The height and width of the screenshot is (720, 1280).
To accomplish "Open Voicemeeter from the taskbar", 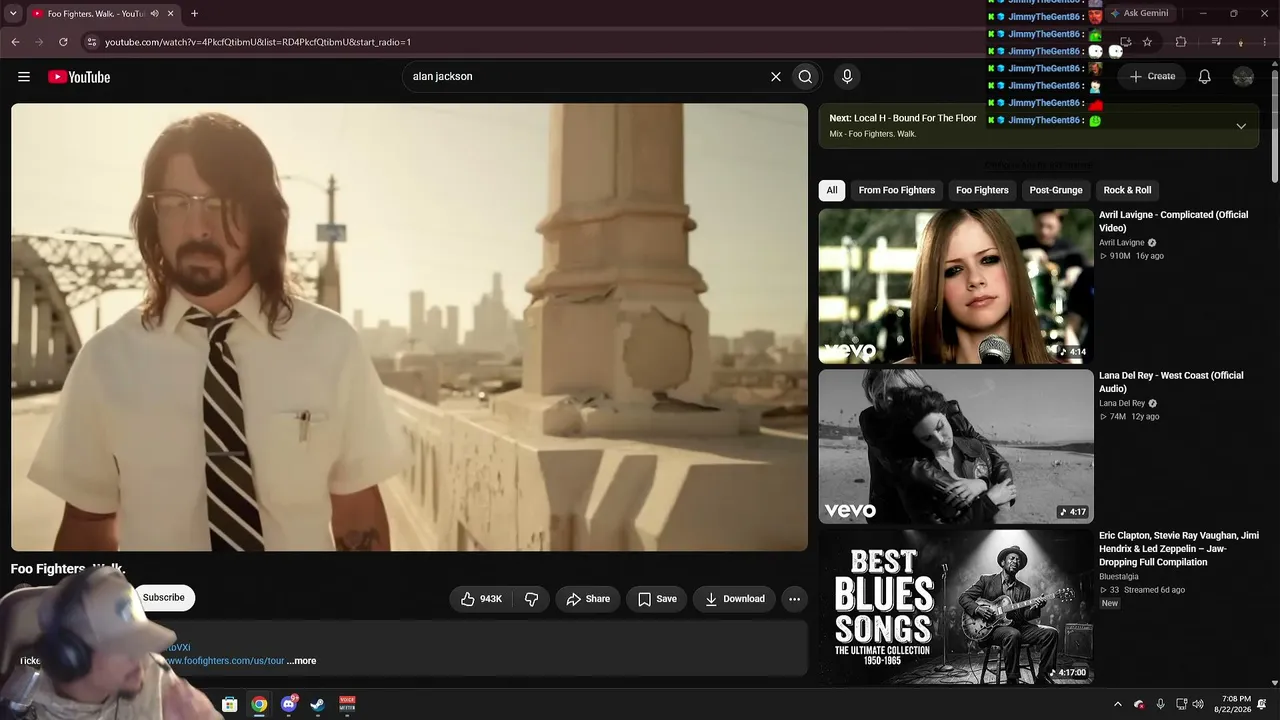I will (x=347, y=705).
